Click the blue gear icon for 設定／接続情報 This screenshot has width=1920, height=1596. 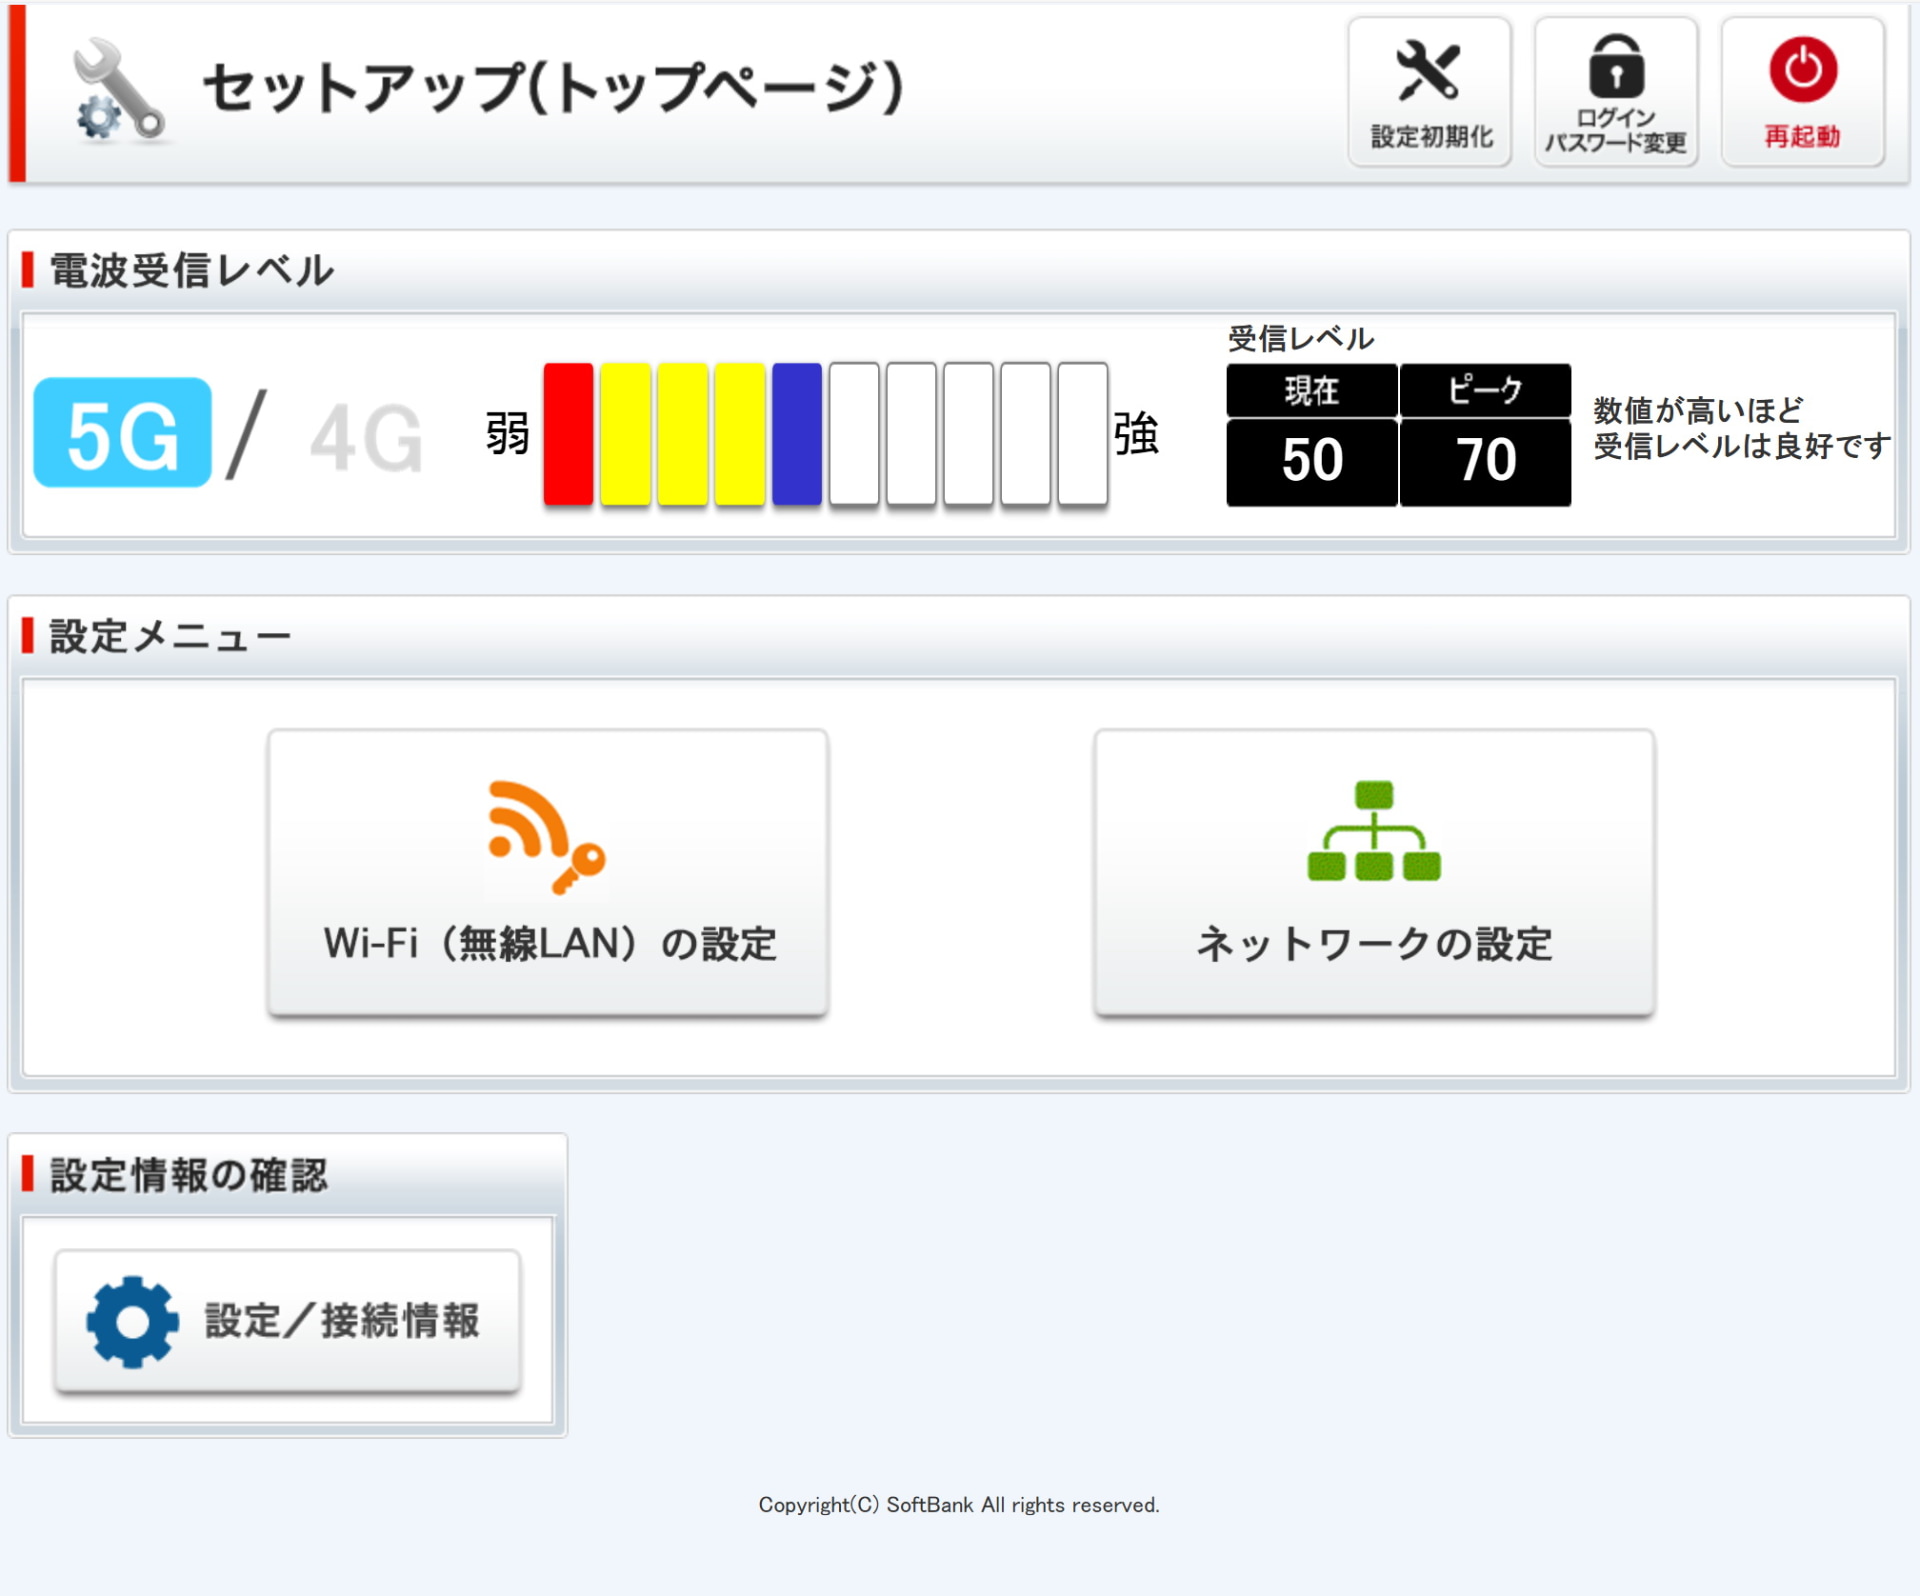(x=130, y=1322)
